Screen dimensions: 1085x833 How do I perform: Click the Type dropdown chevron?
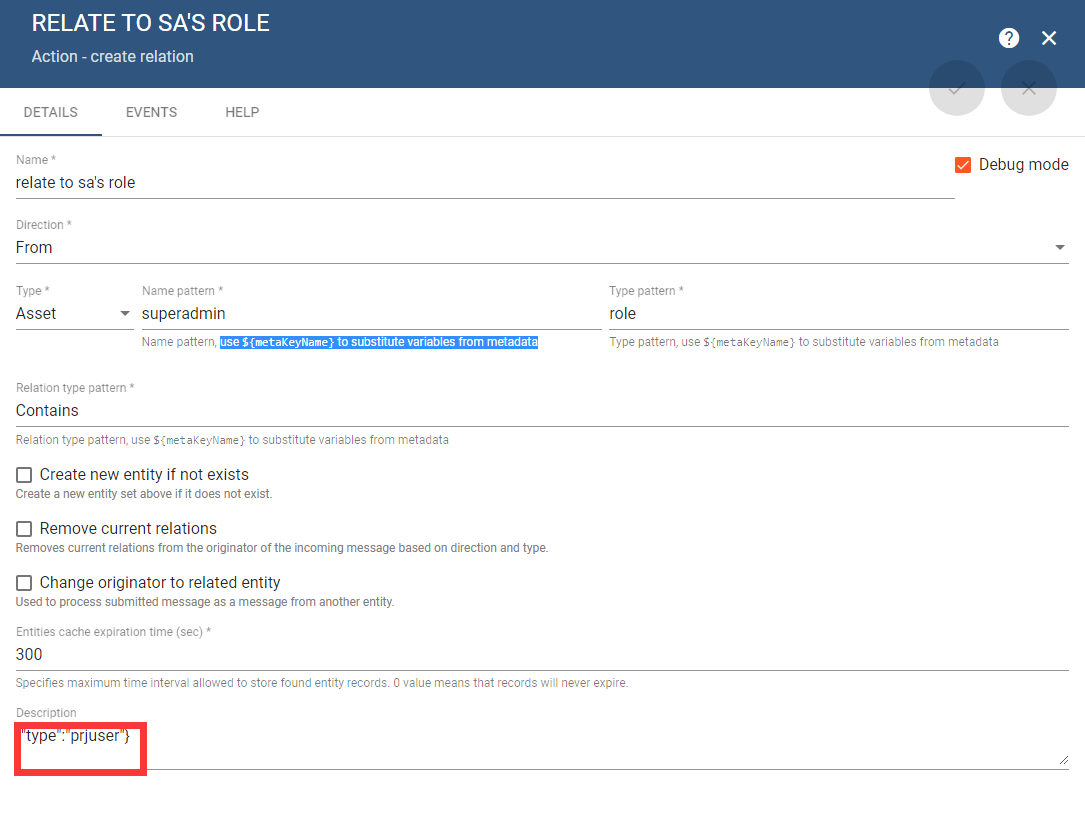pyautogui.click(x=124, y=313)
